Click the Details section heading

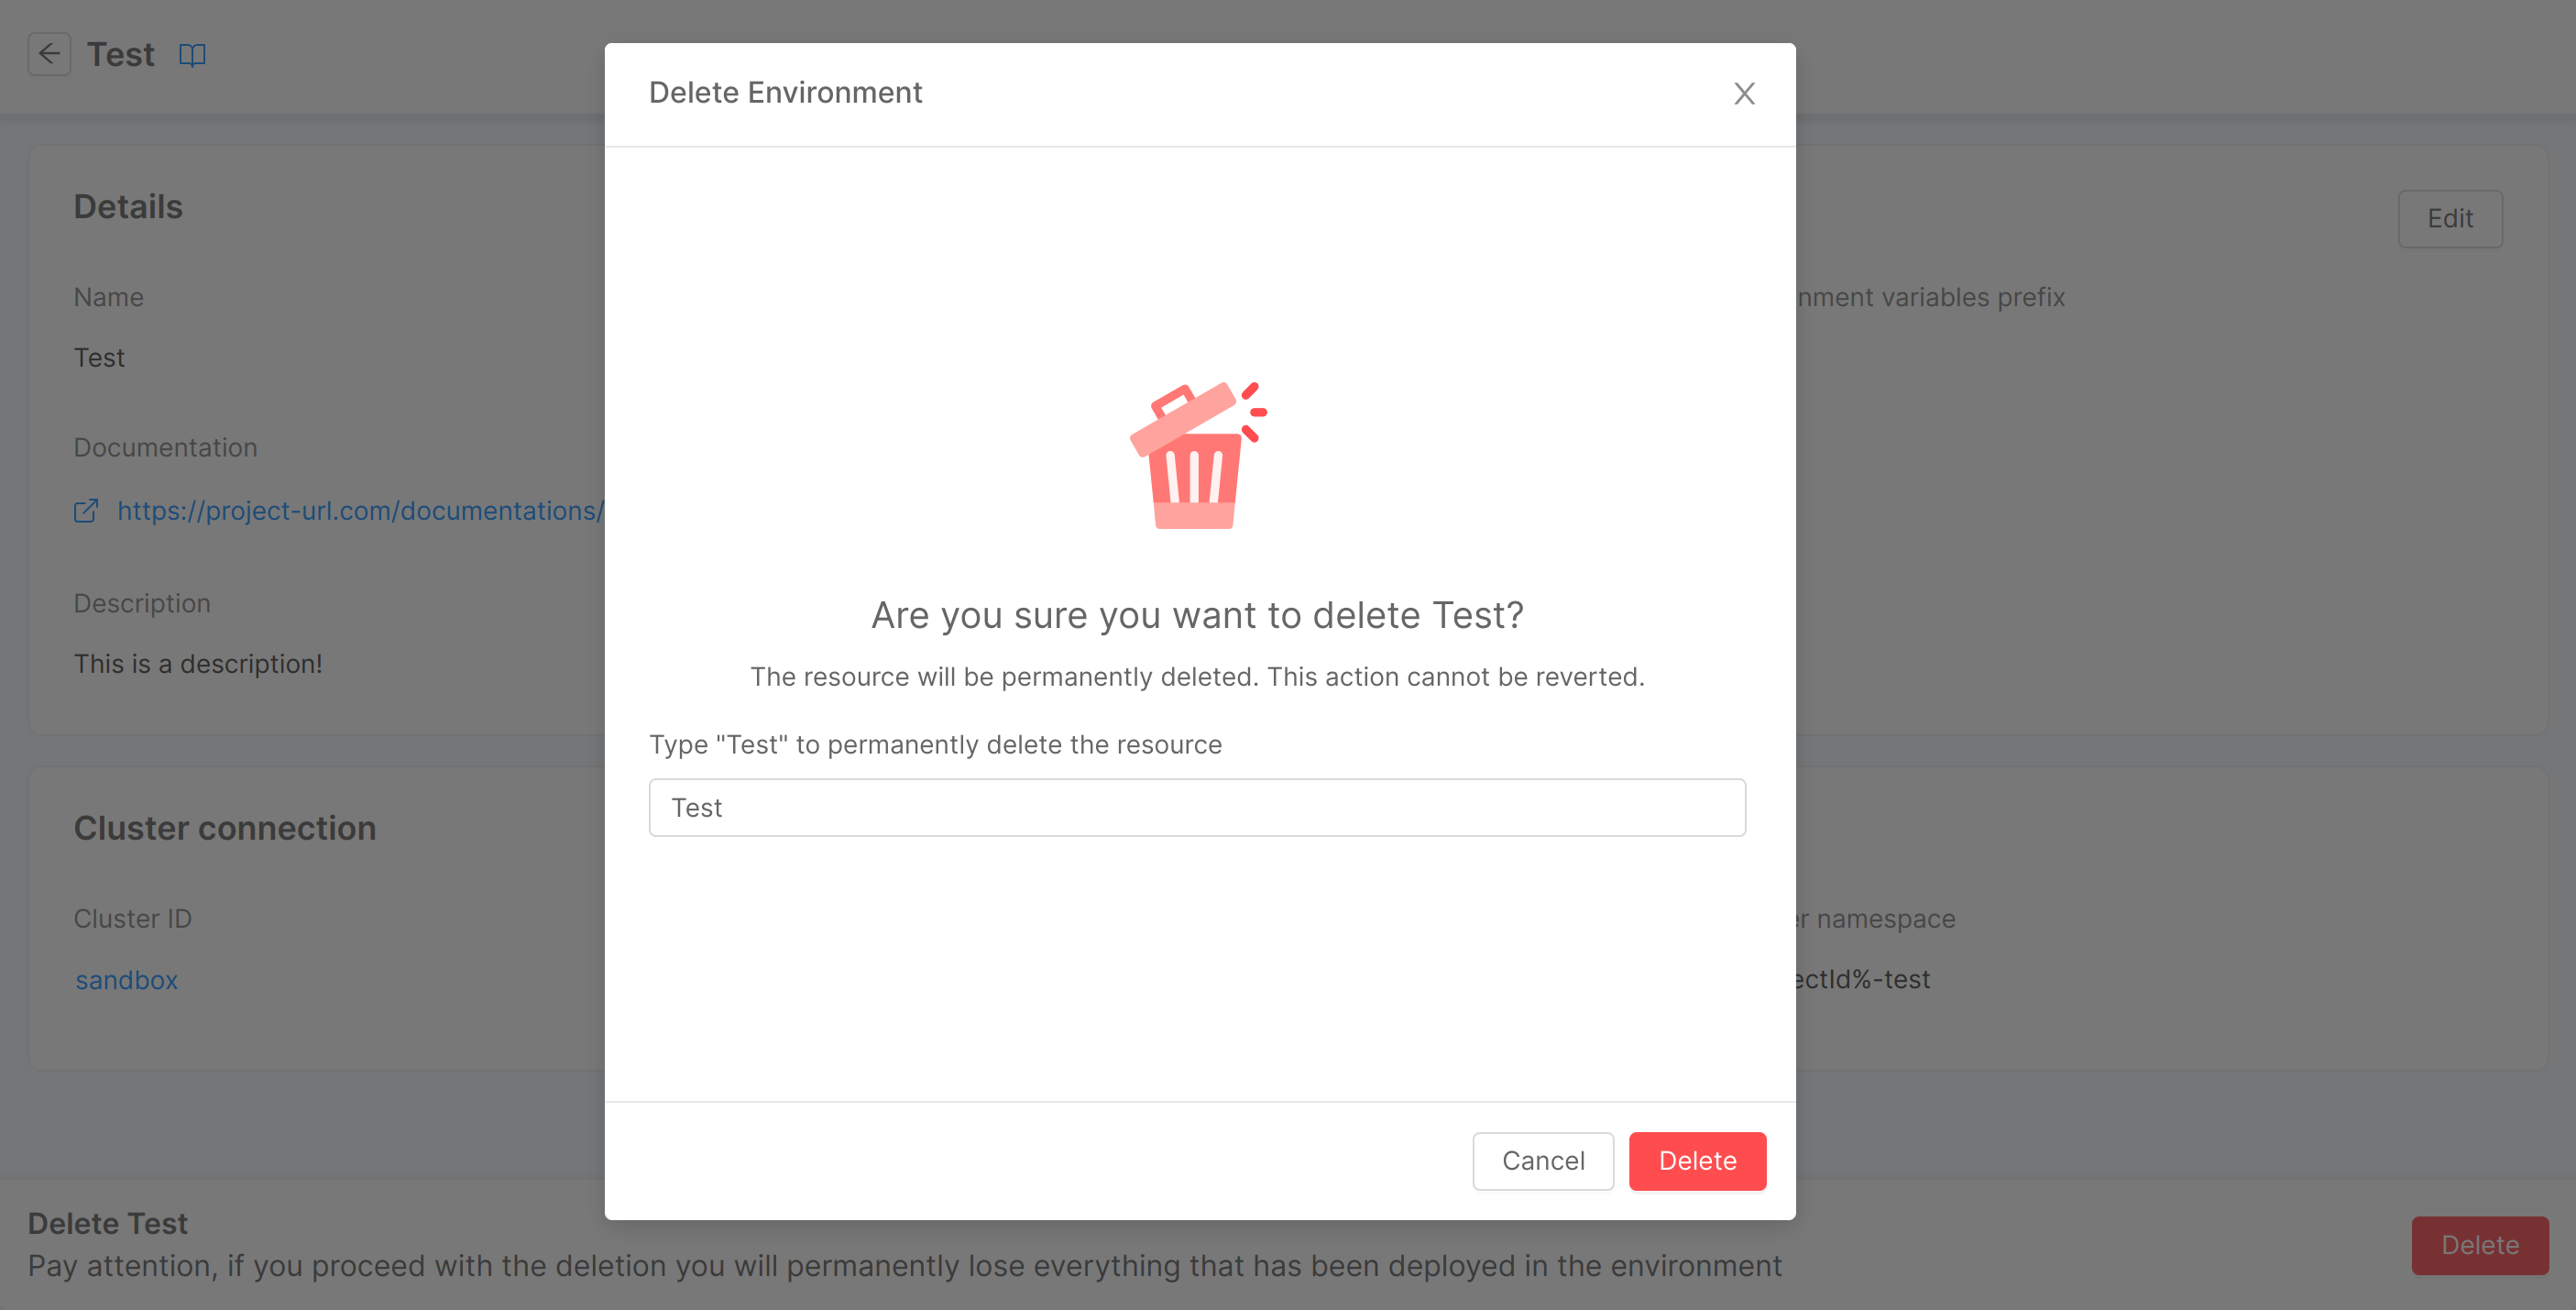128,207
